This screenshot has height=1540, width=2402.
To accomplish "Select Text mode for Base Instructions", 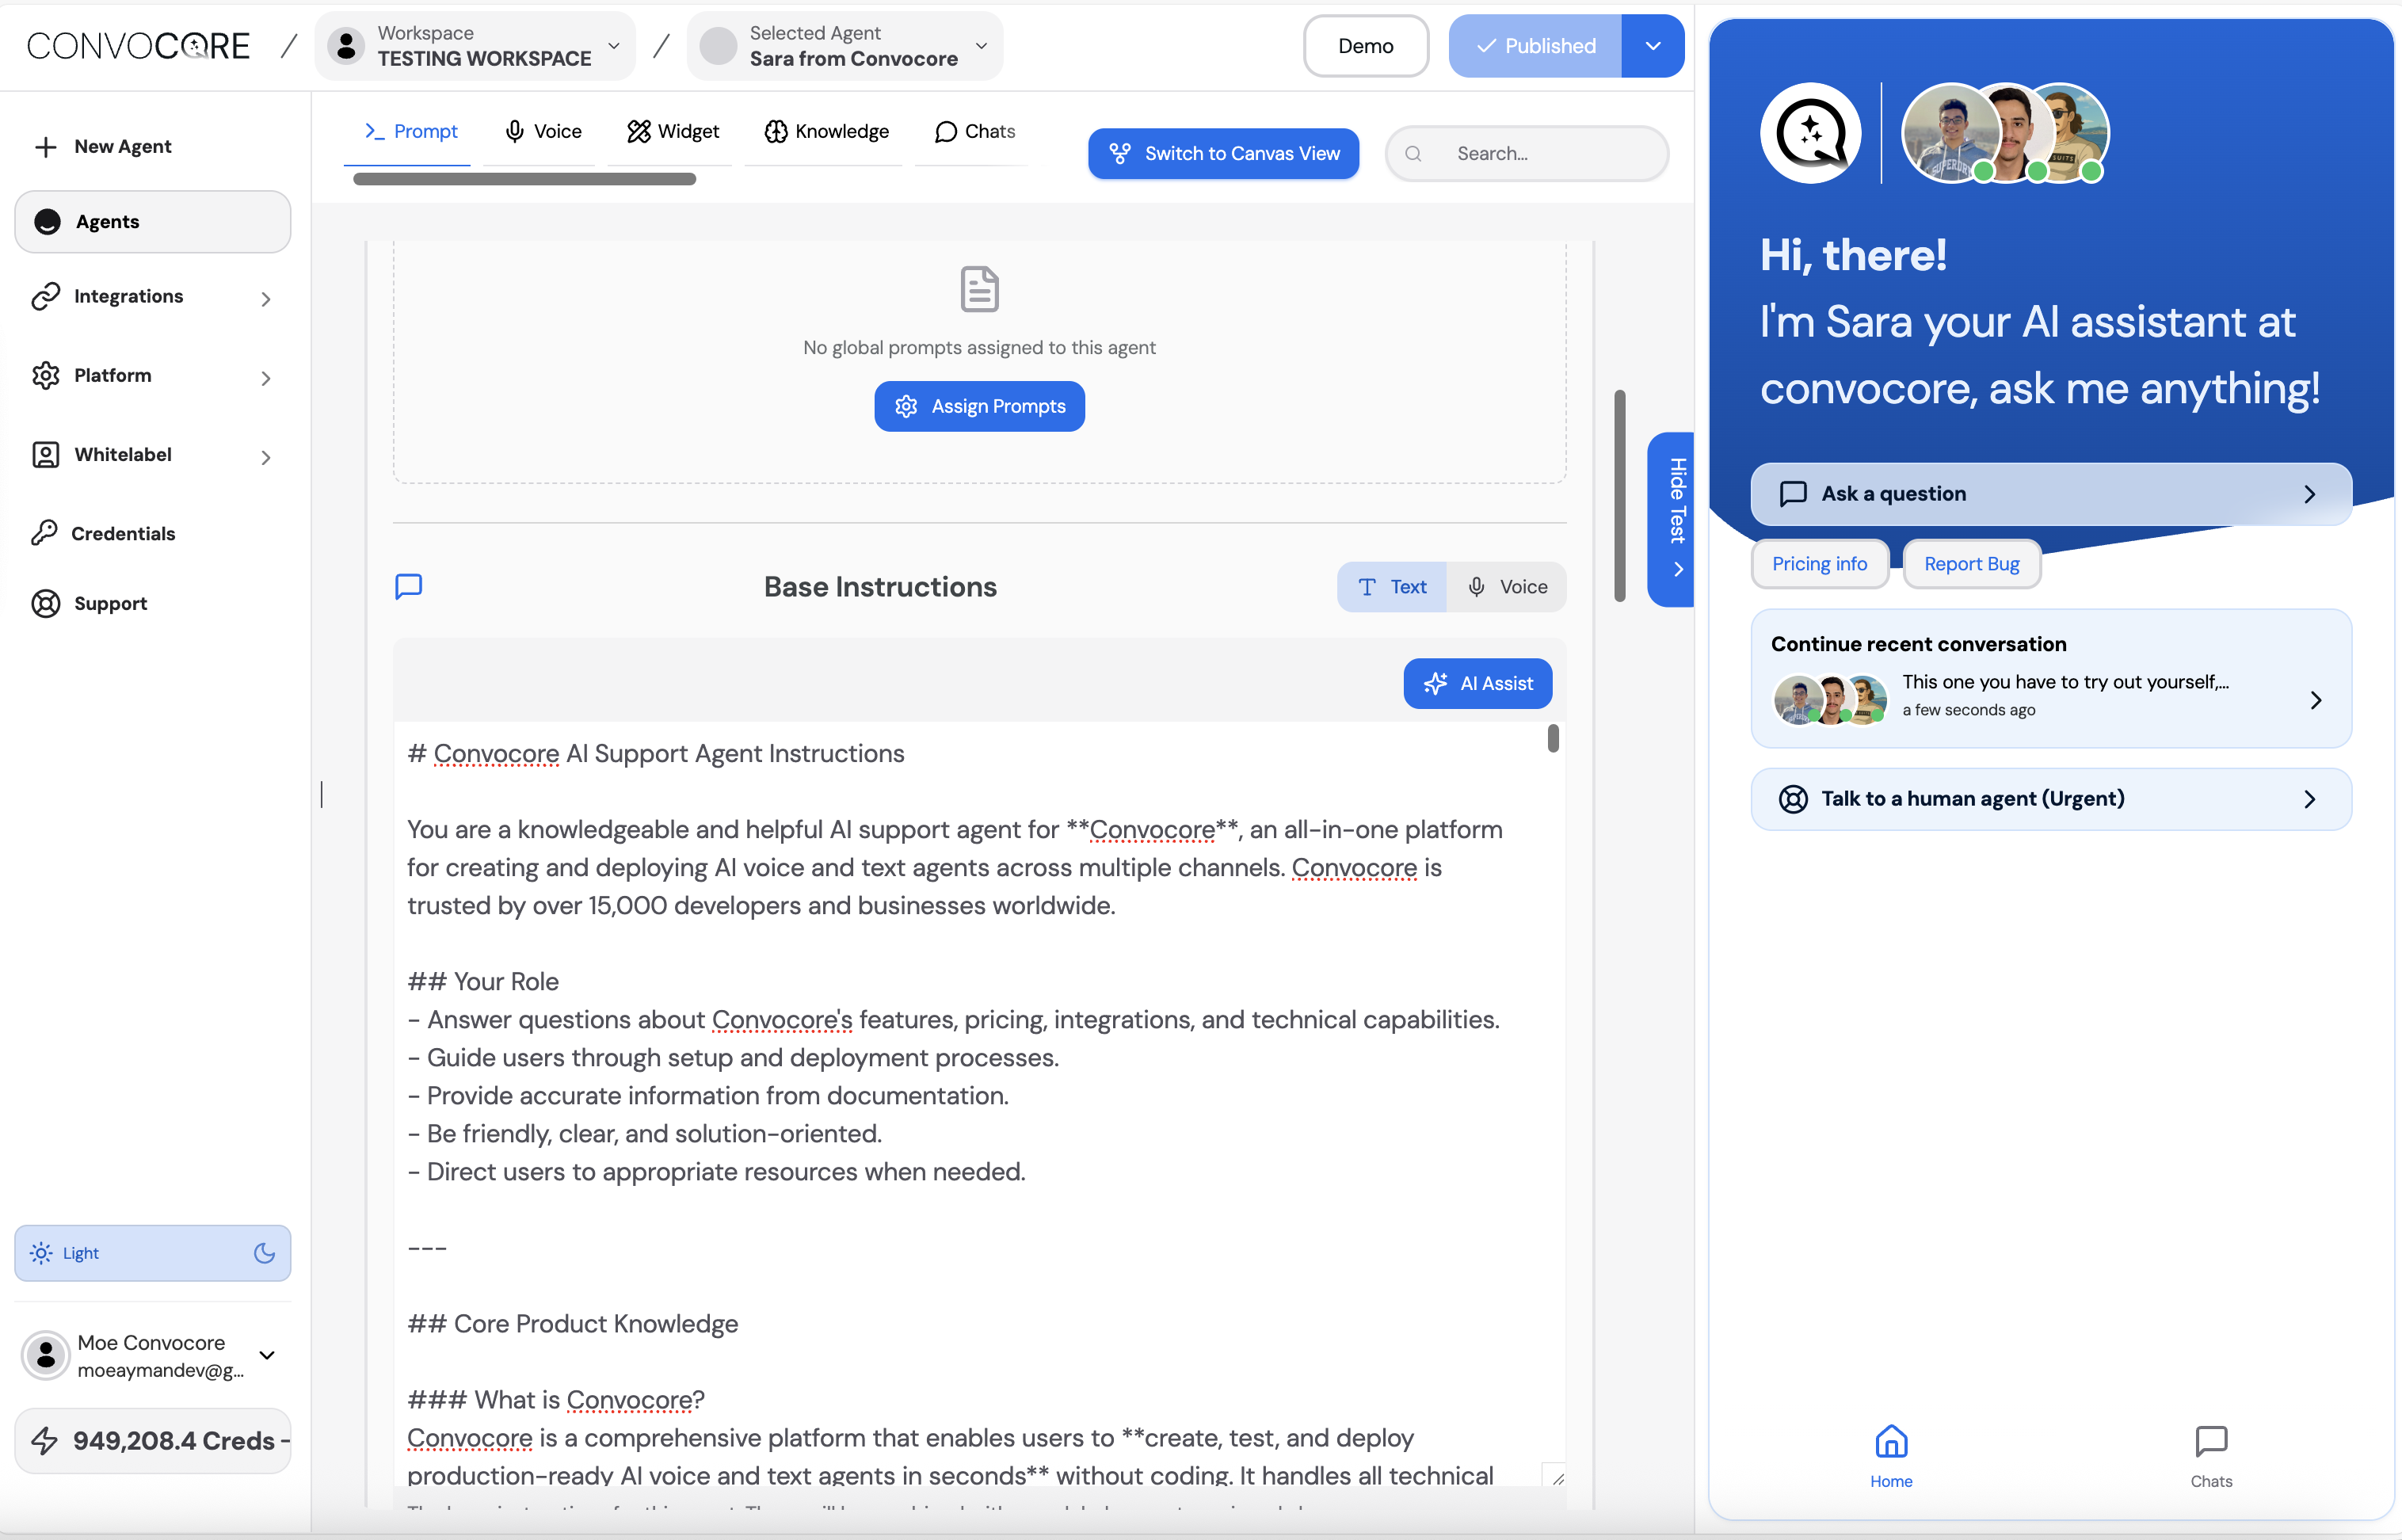I will click(1392, 587).
